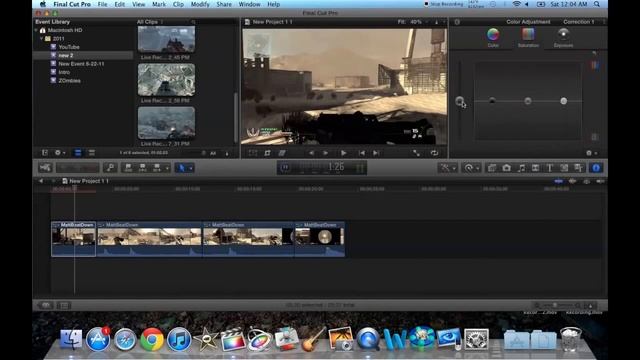This screenshot has width=640, height=360.
Task: Select the first MattBeatDown timeline clip
Action: coord(73,239)
